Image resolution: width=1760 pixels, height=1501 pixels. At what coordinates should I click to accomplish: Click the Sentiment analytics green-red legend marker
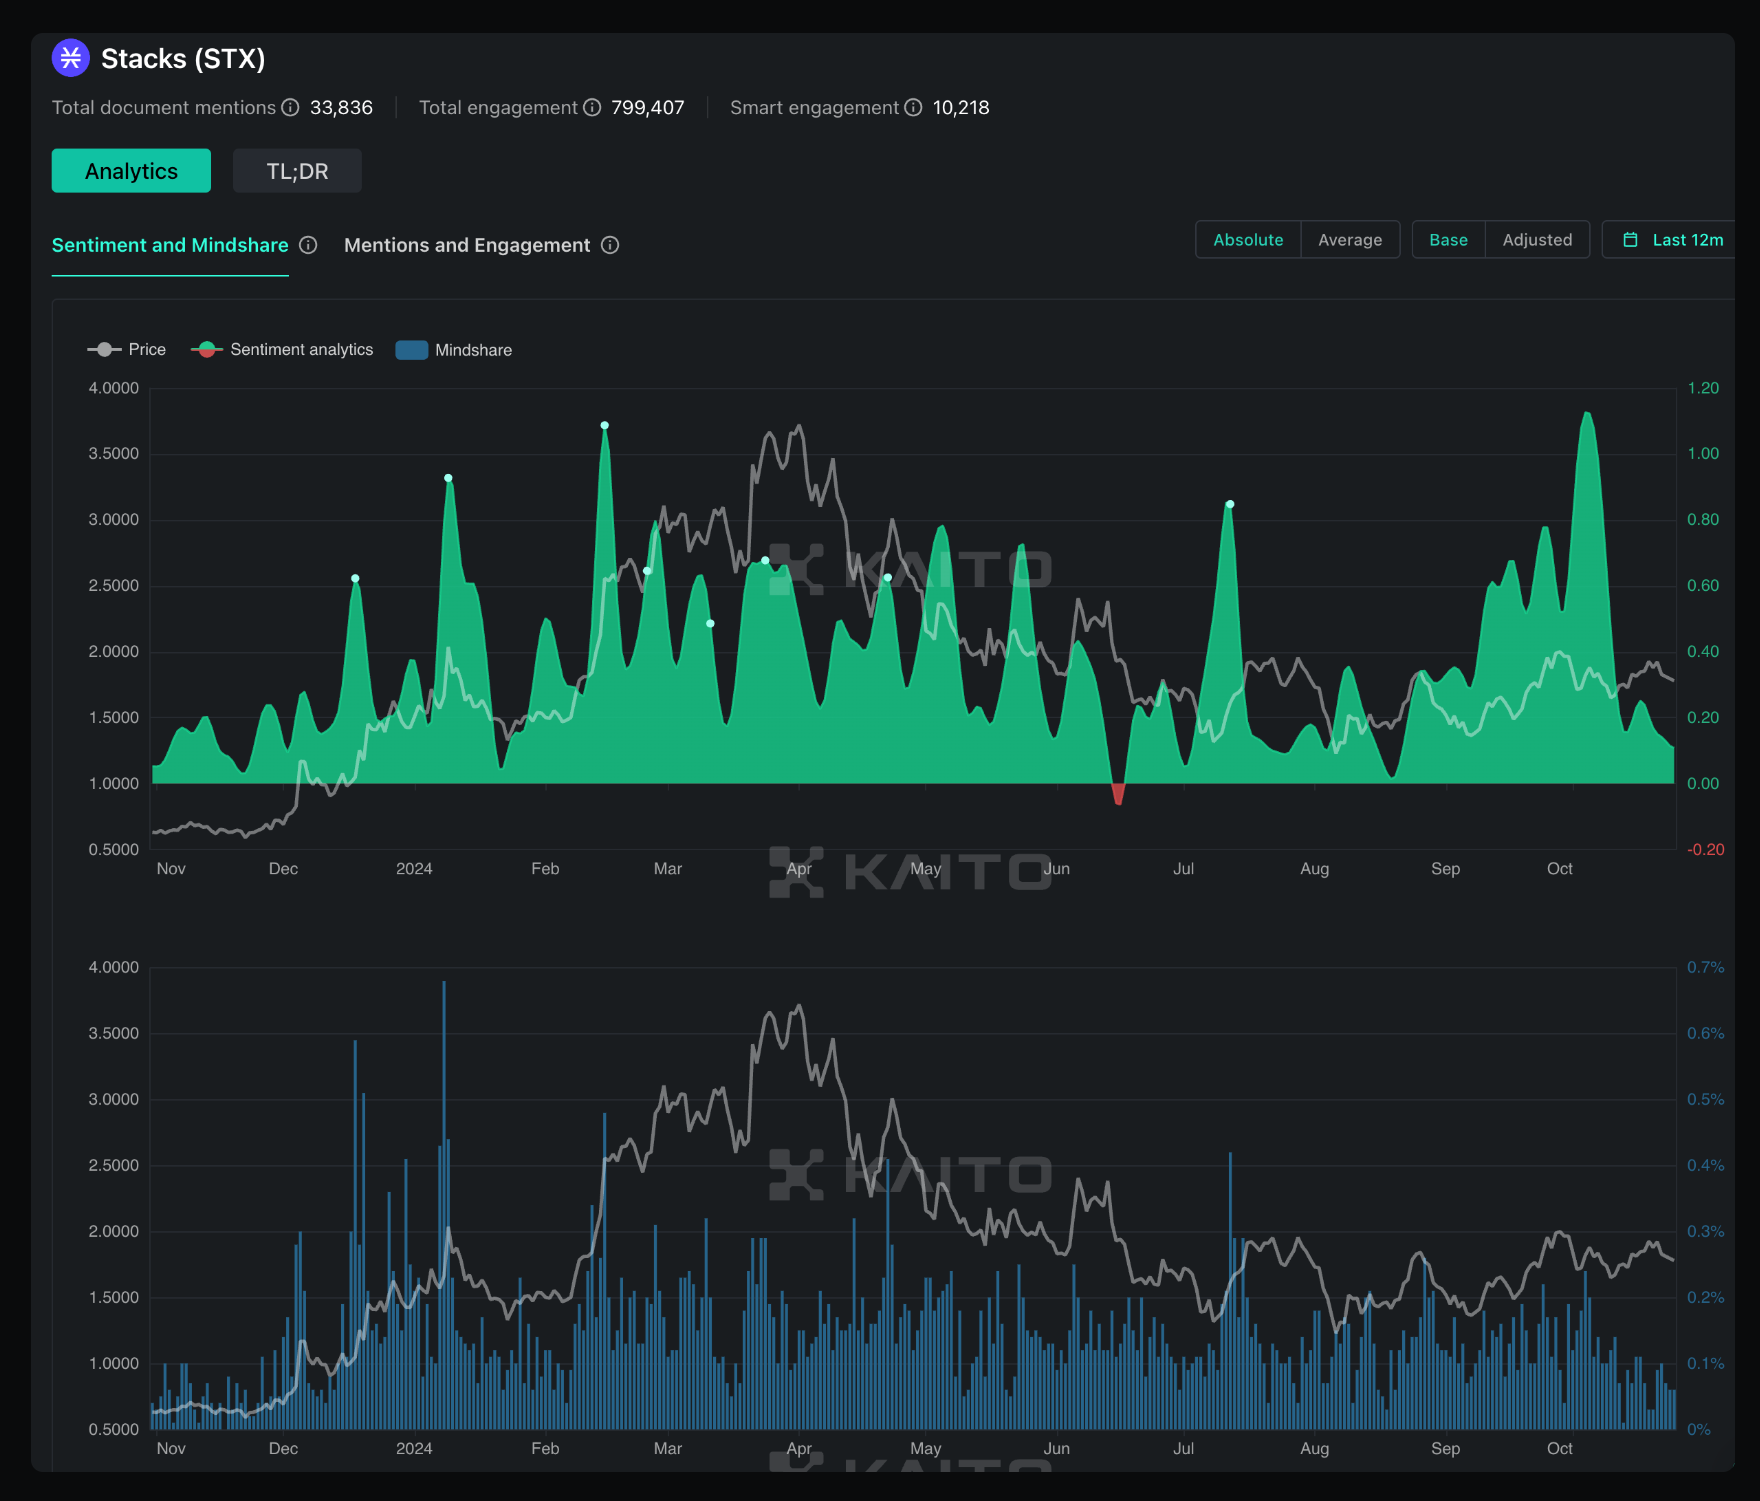coord(207,349)
